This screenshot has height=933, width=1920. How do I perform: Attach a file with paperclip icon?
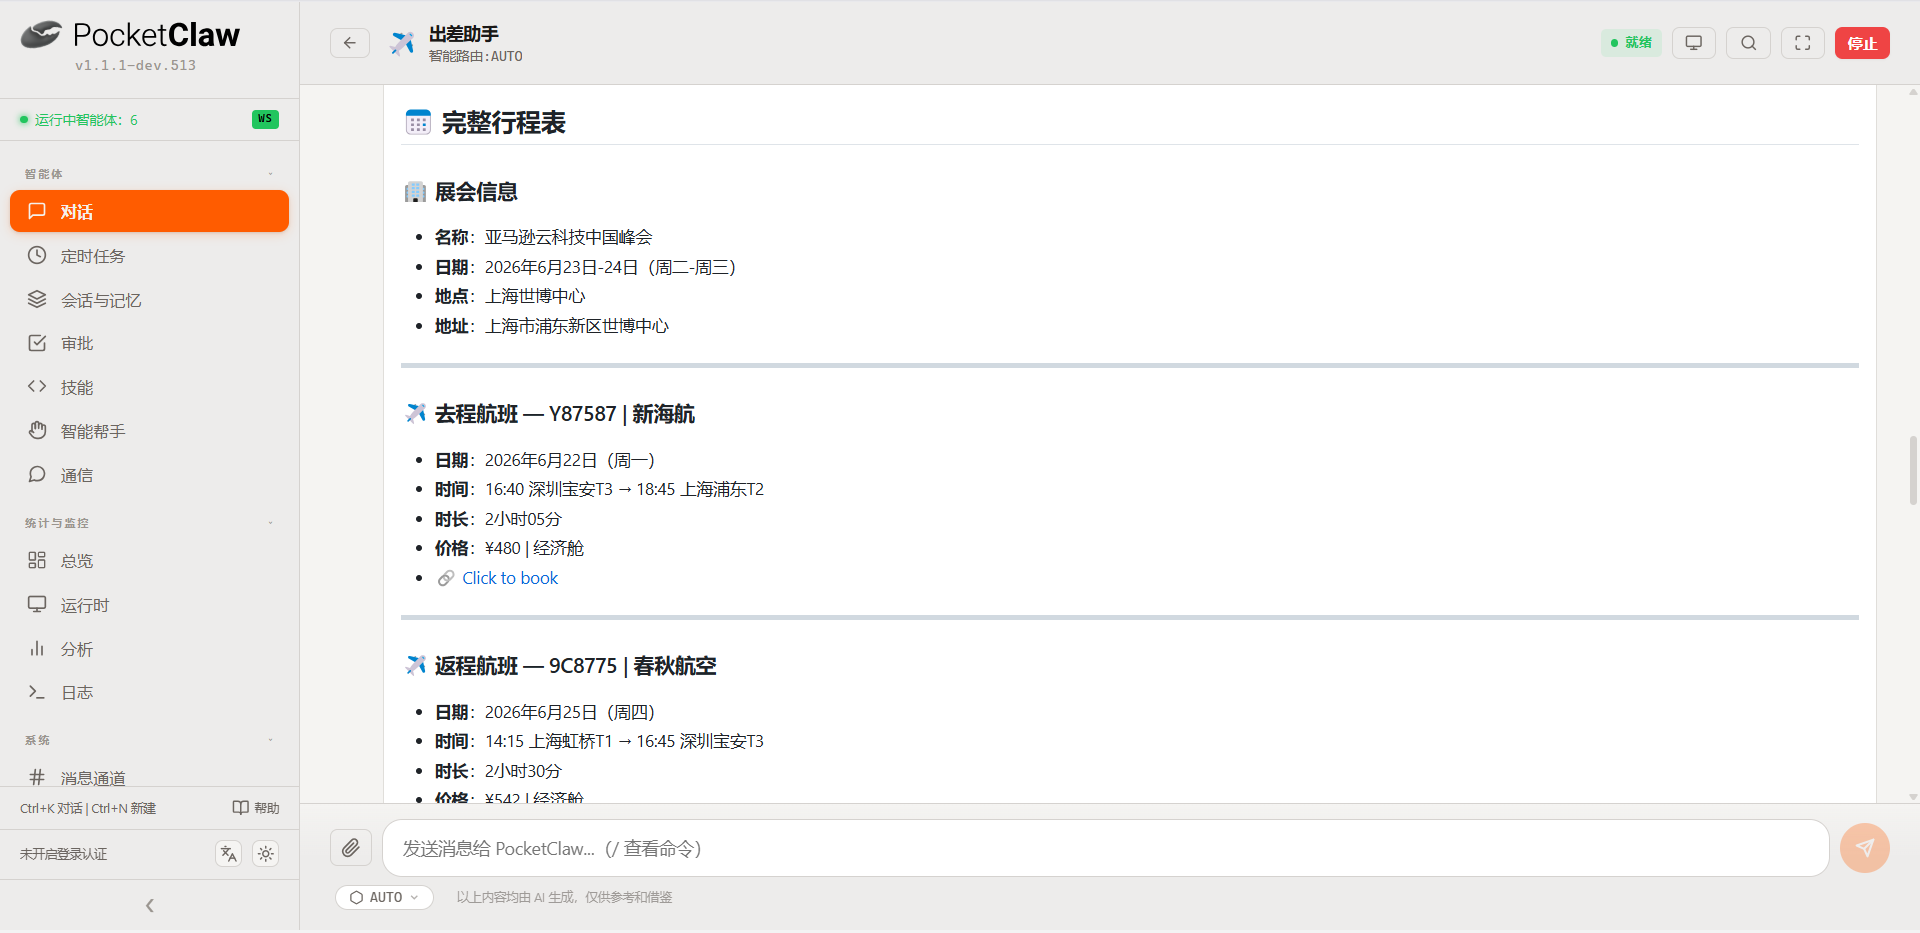tap(351, 848)
